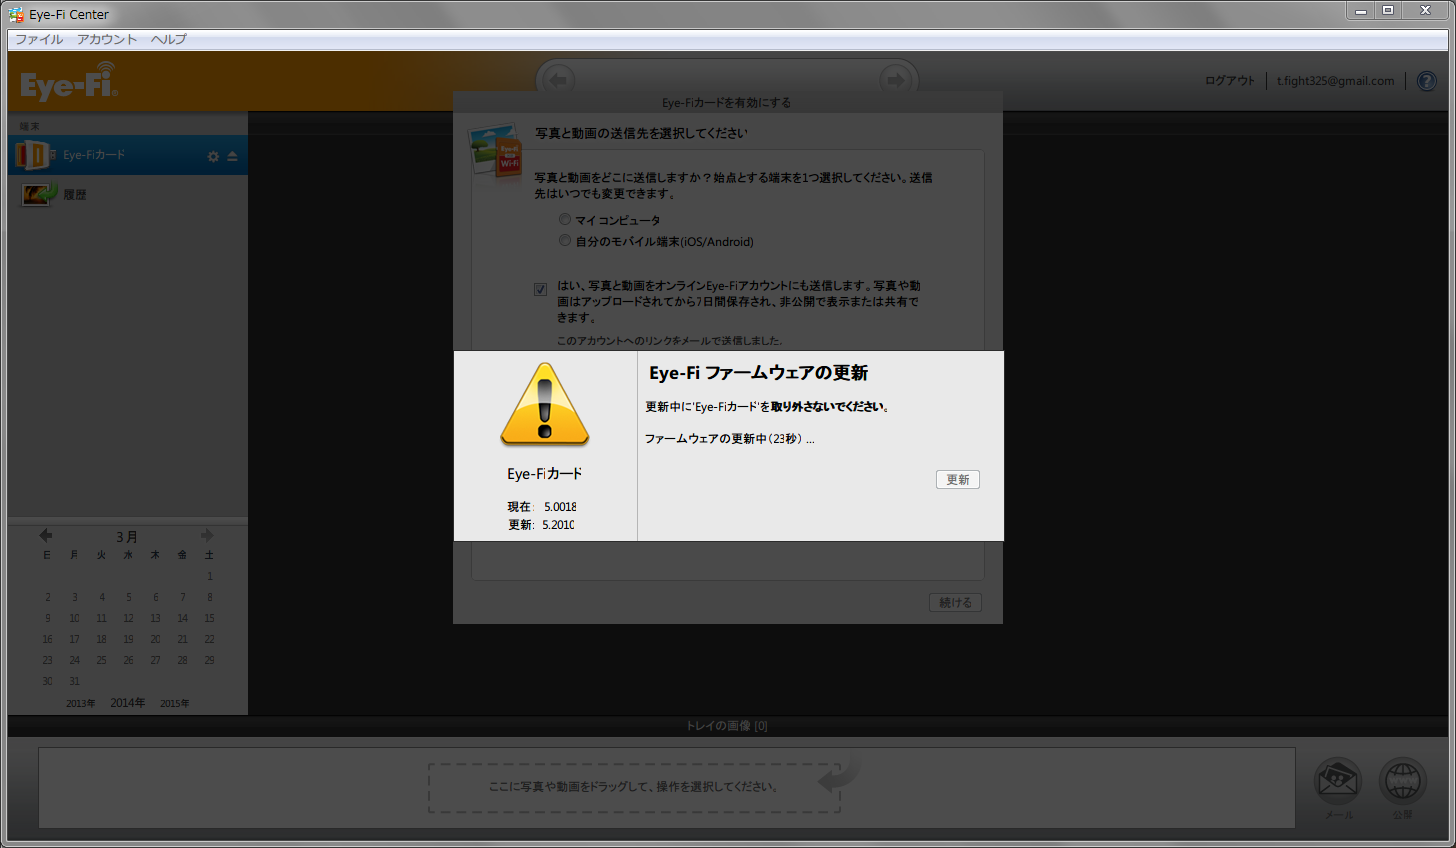Screen dimensions: 1456x848
Task: Select the マイ コンピュータ radio button
Action: coord(565,219)
